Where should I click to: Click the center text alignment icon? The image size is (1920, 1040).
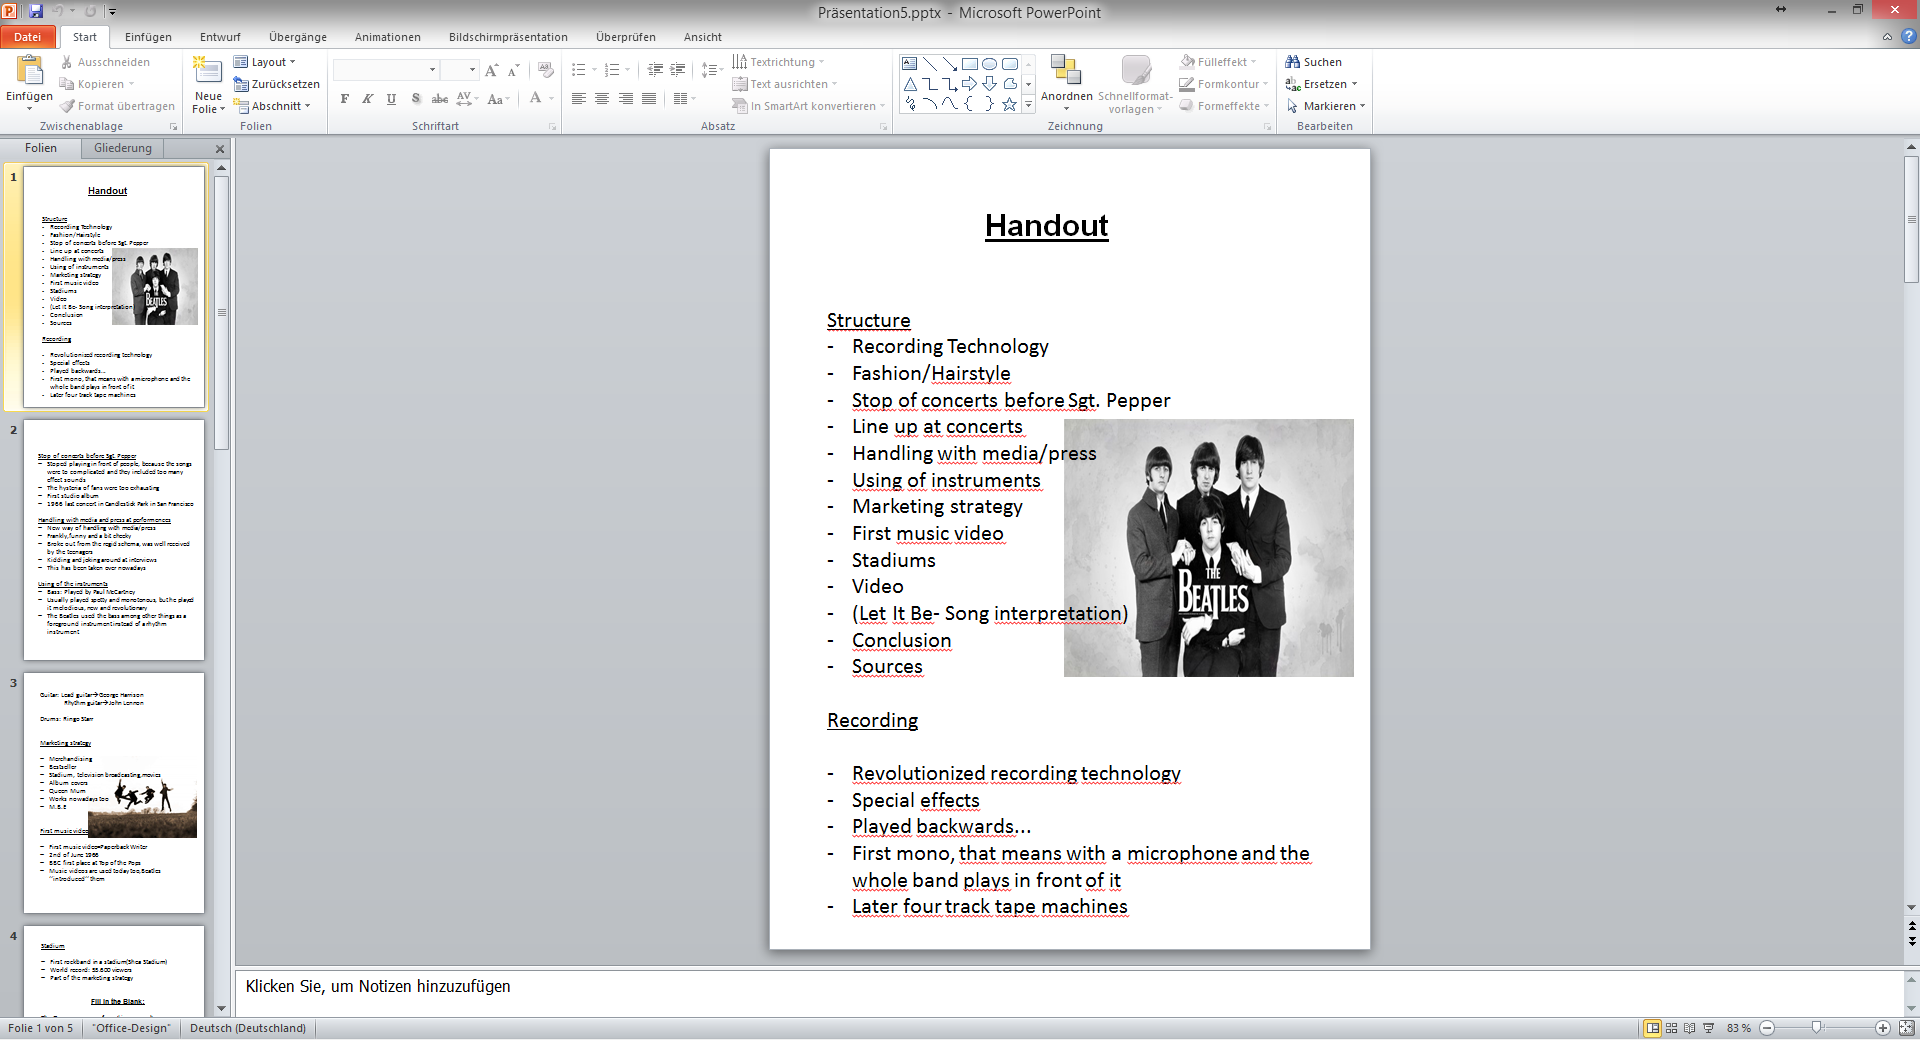pyautogui.click(x=602, y=99)
